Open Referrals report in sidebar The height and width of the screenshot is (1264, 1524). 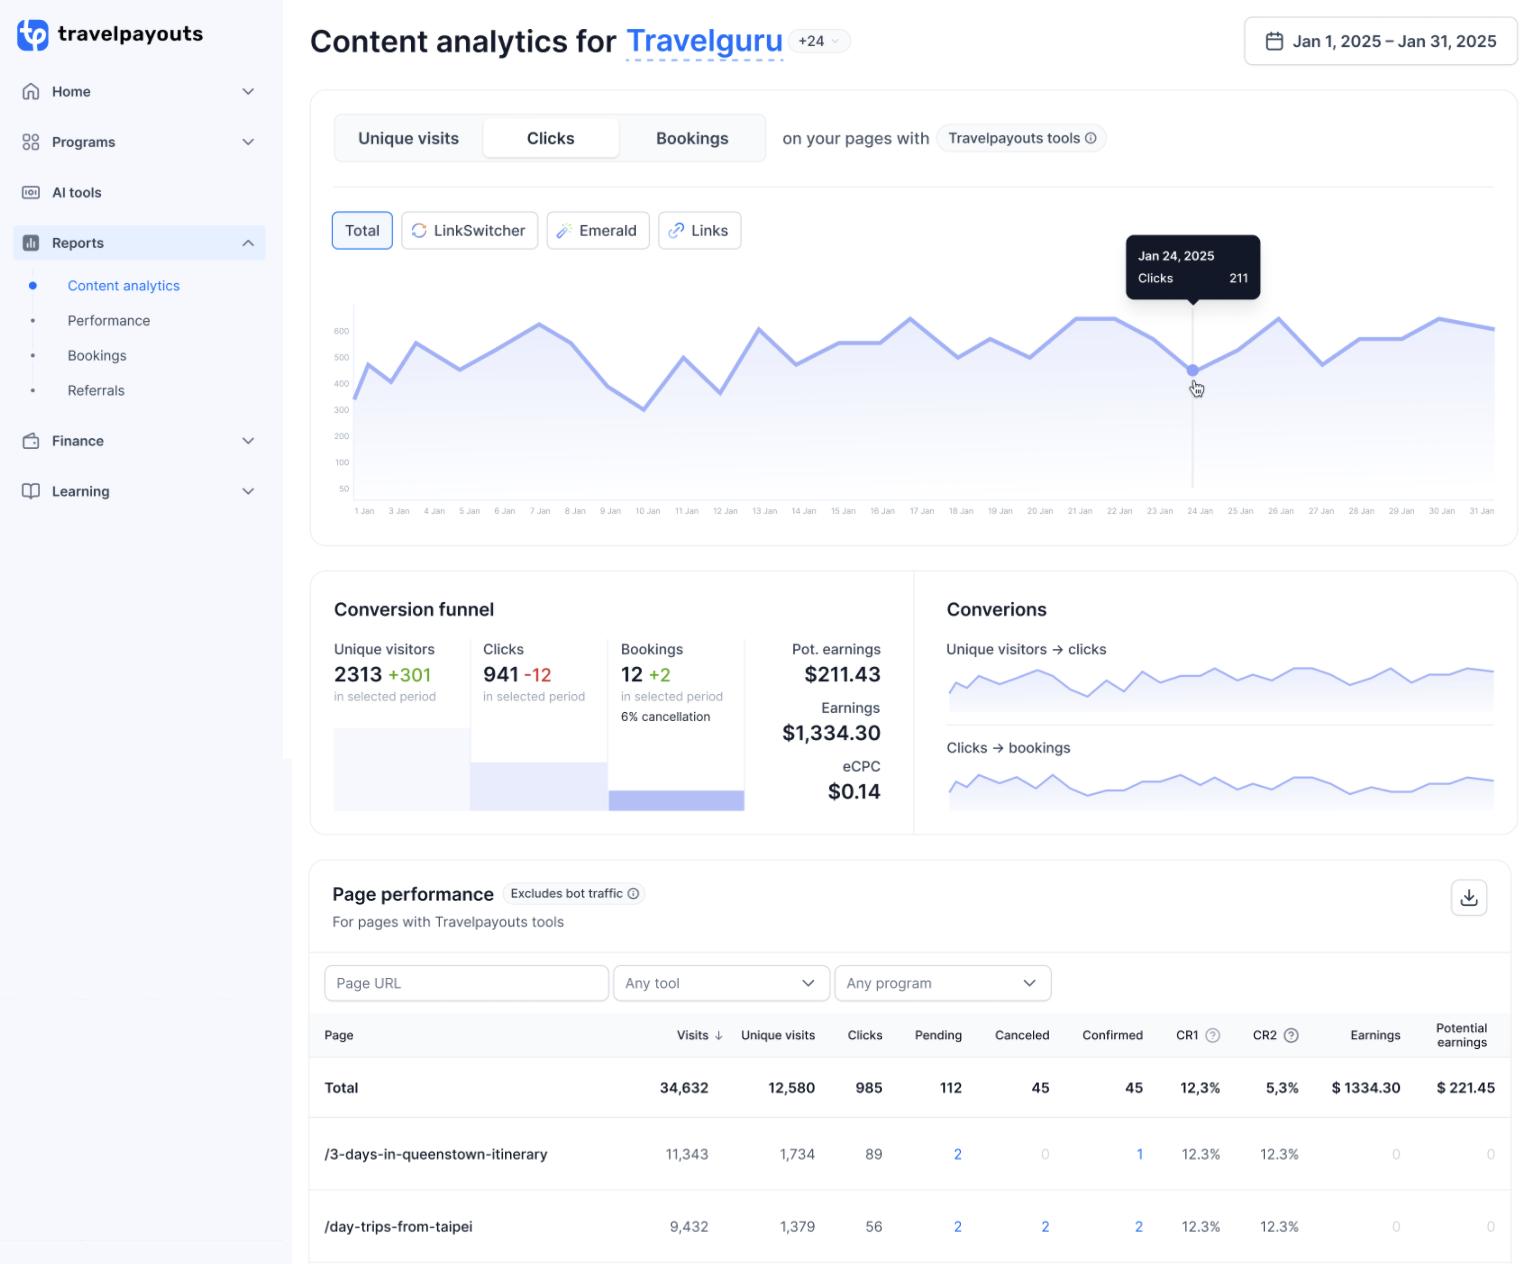click(96, 391)
